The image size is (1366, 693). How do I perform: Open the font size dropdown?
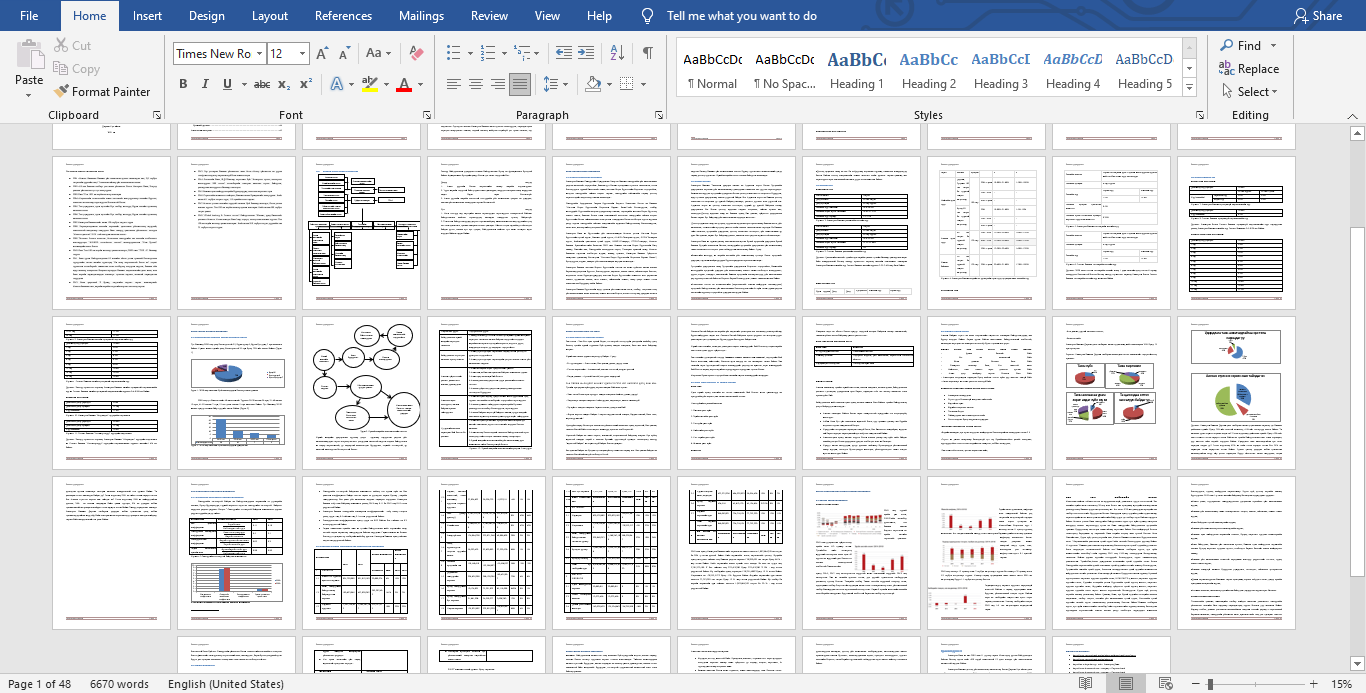pos(302,53)
